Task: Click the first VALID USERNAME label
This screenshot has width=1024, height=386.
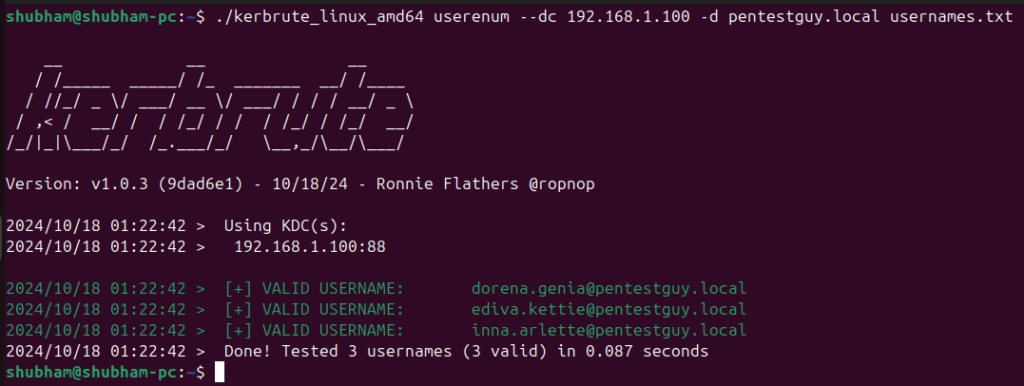Action: coord(333,289)
